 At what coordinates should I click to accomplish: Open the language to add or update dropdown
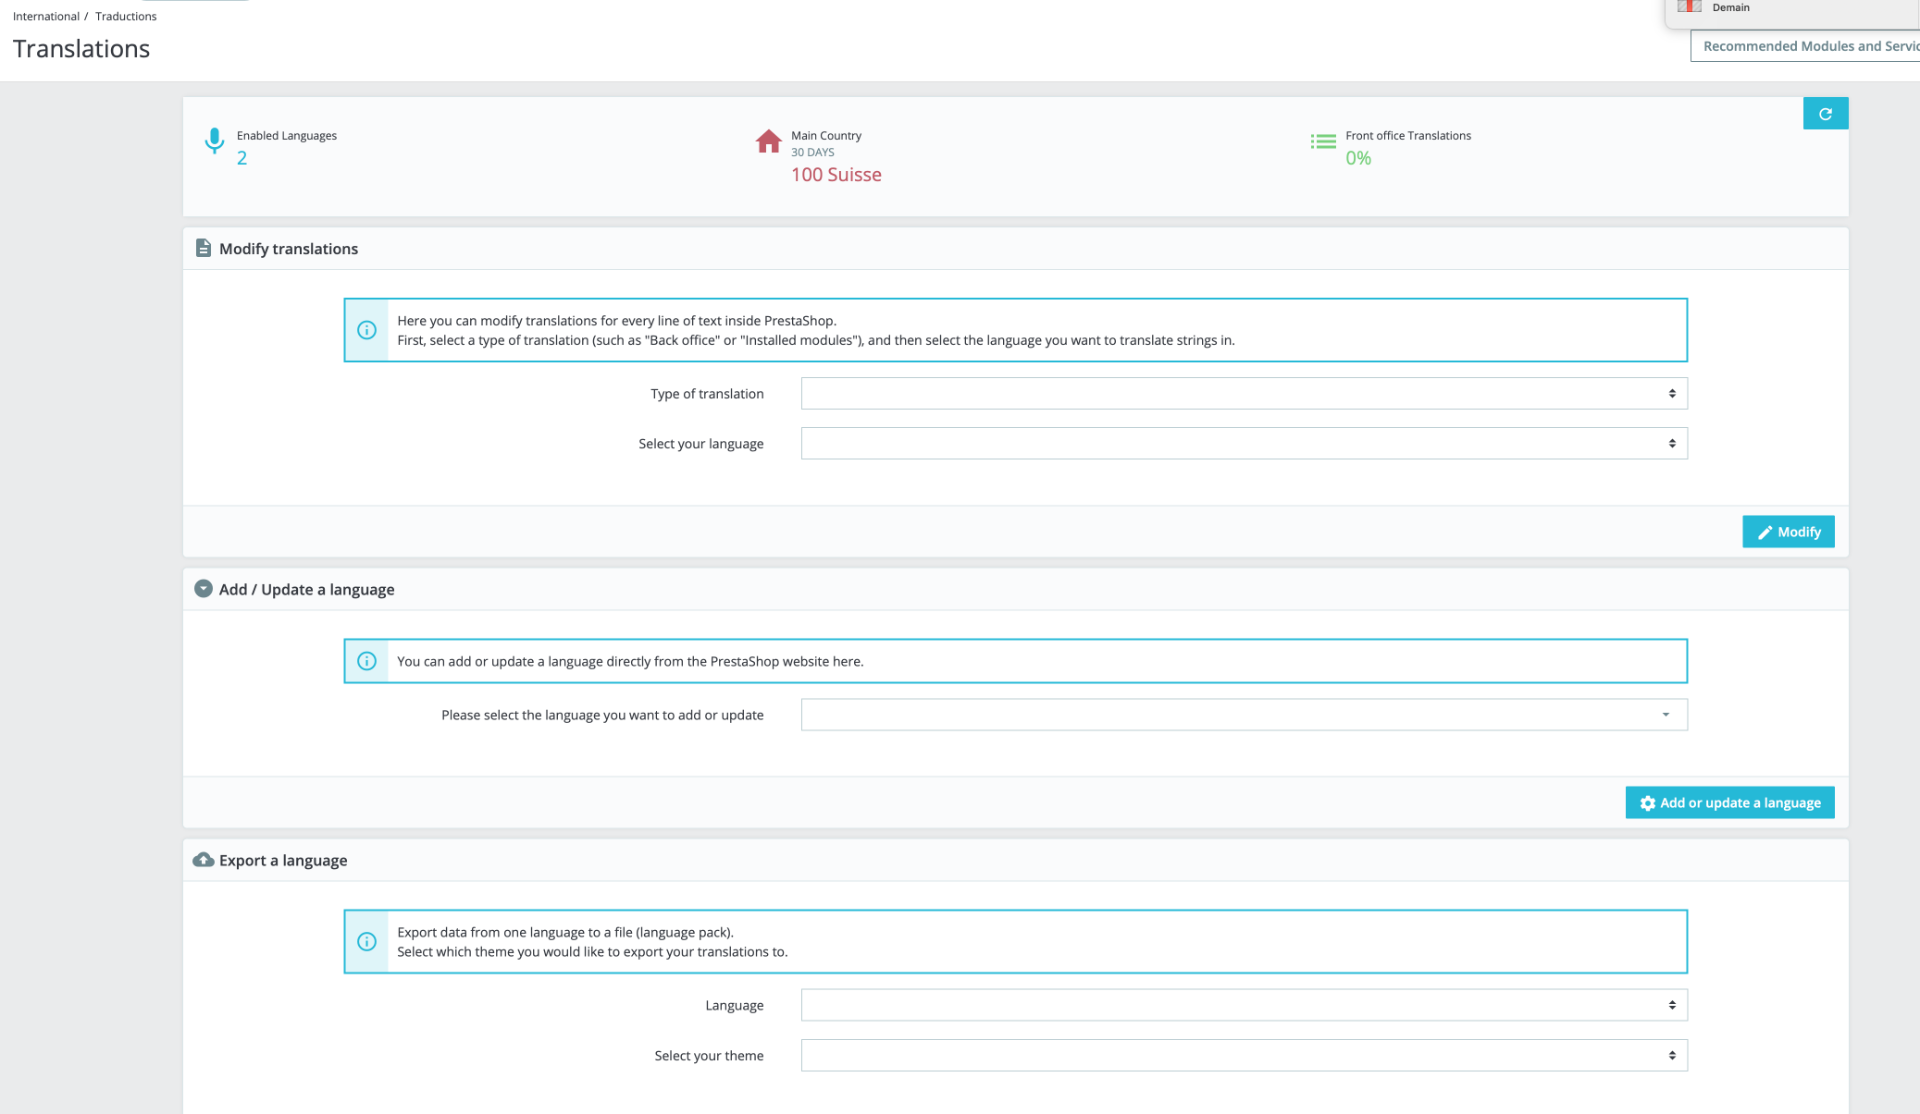tap(1244, 714)
